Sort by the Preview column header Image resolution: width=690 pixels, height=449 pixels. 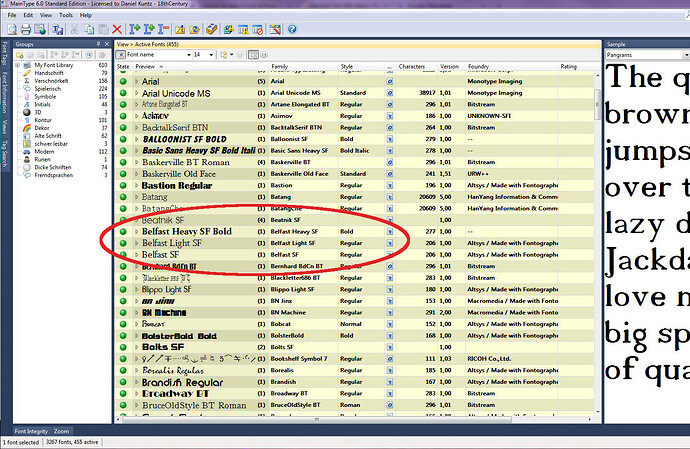point(145,66)
